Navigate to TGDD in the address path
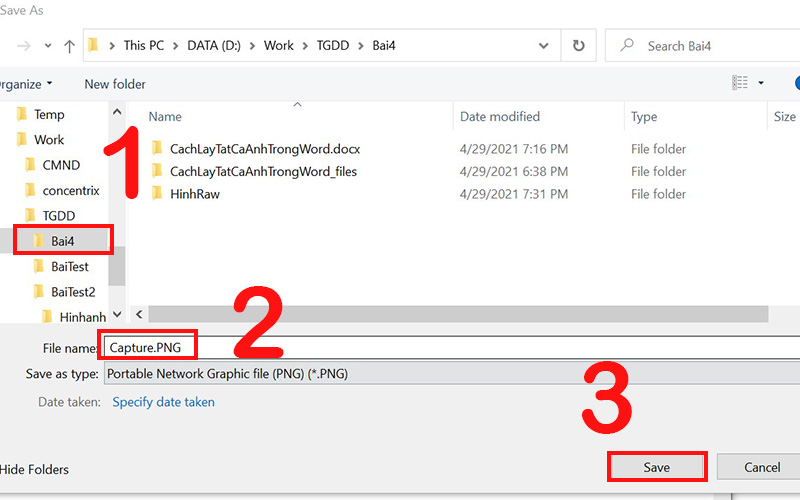800x500 pixels. pyautogui.click(x=333, y=45)
